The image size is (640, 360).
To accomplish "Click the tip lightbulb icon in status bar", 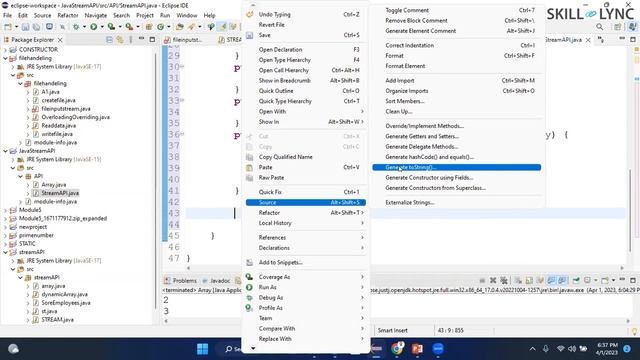I will pos(634,331).
